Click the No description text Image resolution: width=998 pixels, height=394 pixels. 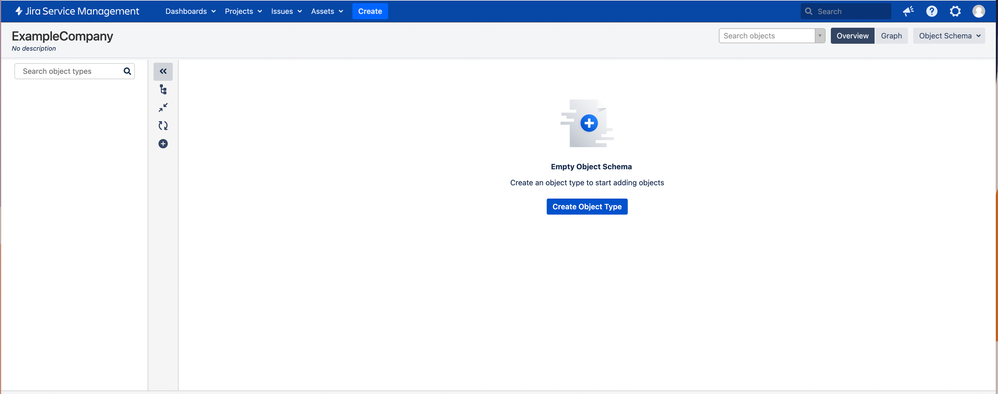pos(34,48)
